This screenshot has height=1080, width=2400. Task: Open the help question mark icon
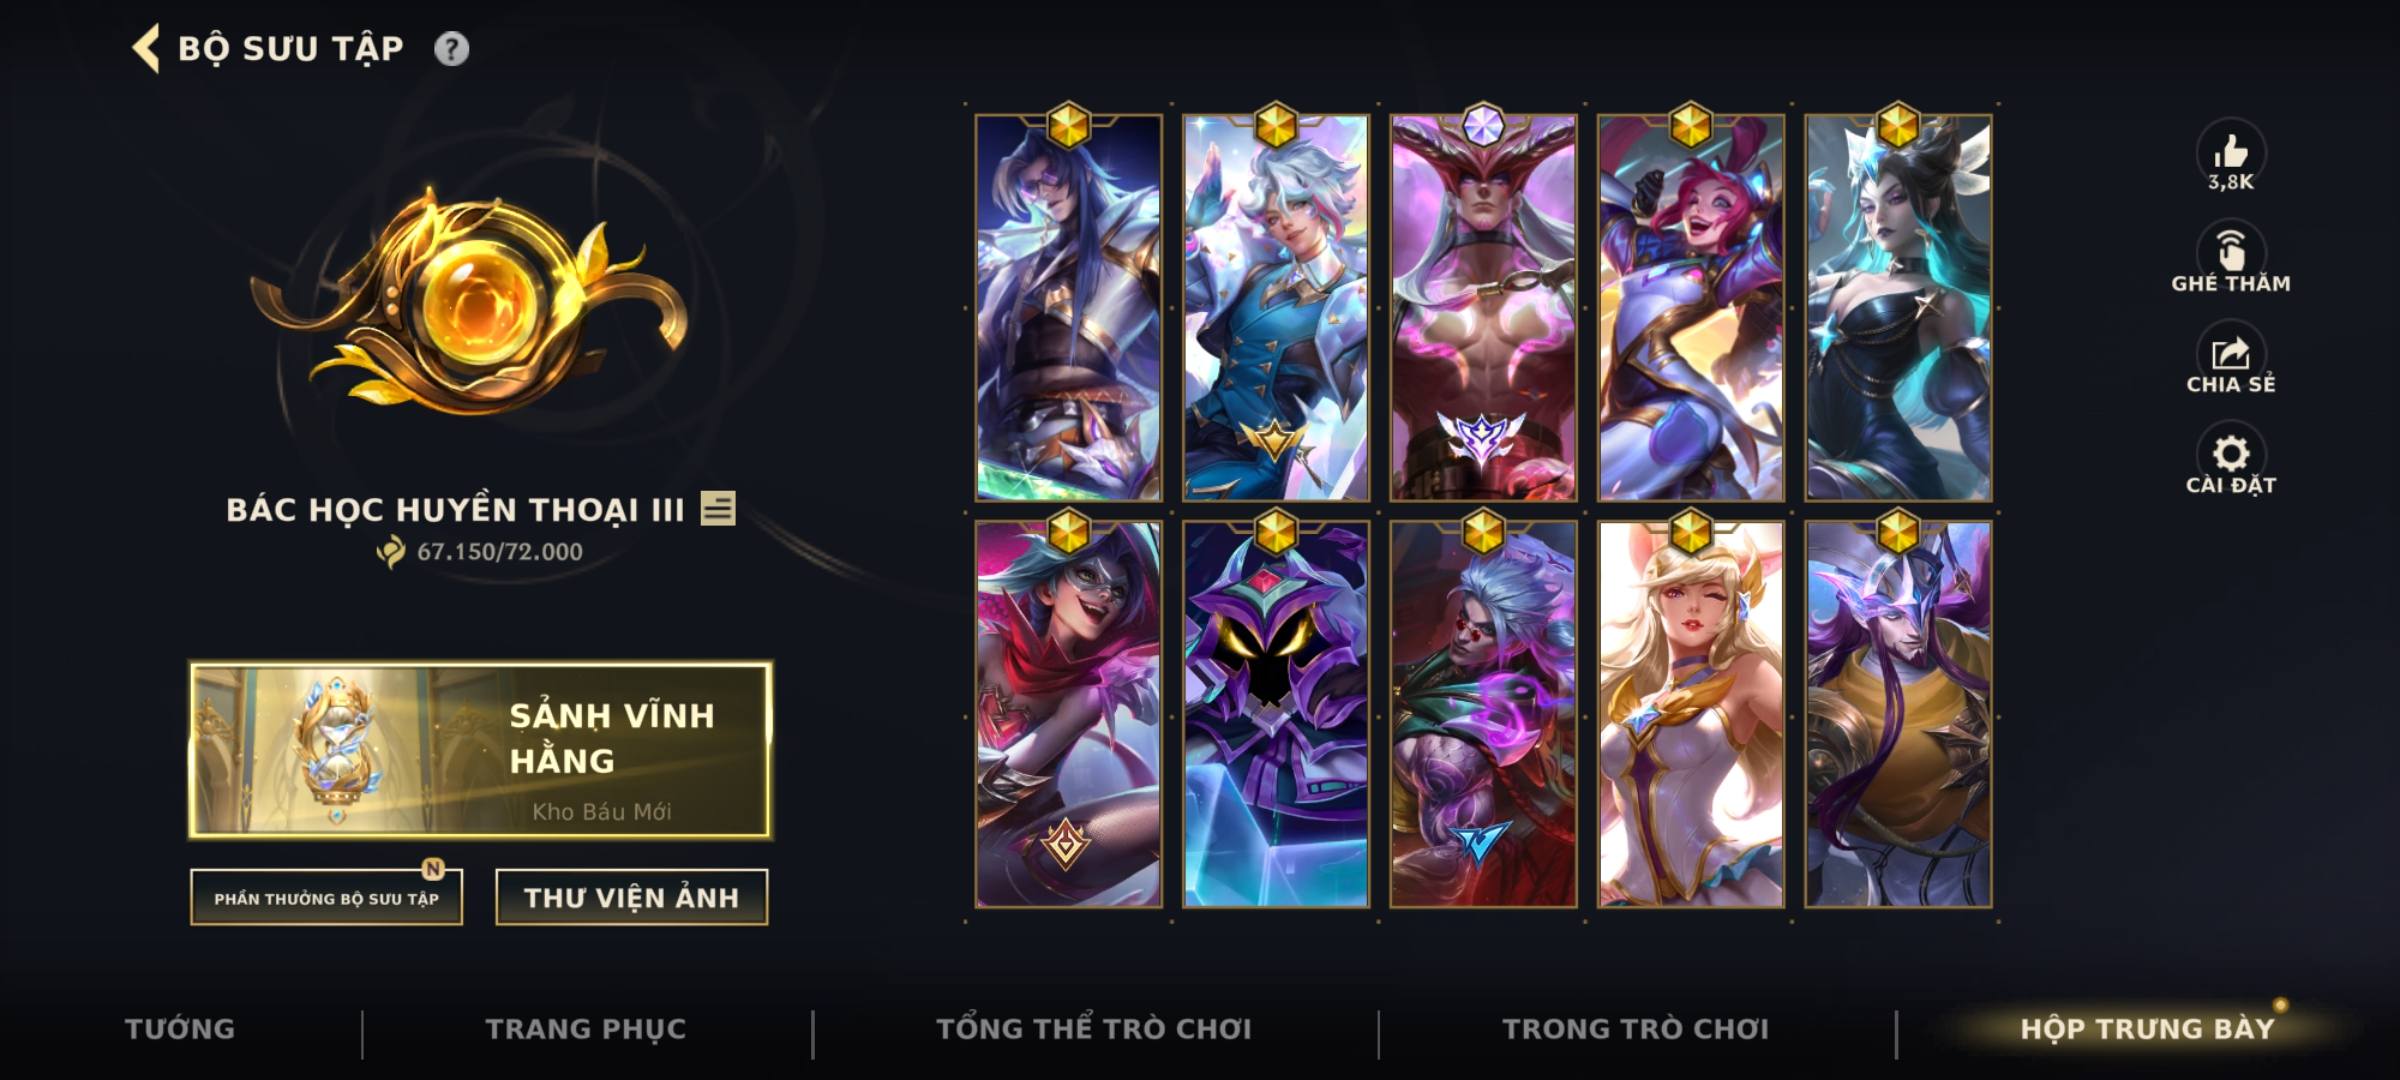click(x=451, y=49)
